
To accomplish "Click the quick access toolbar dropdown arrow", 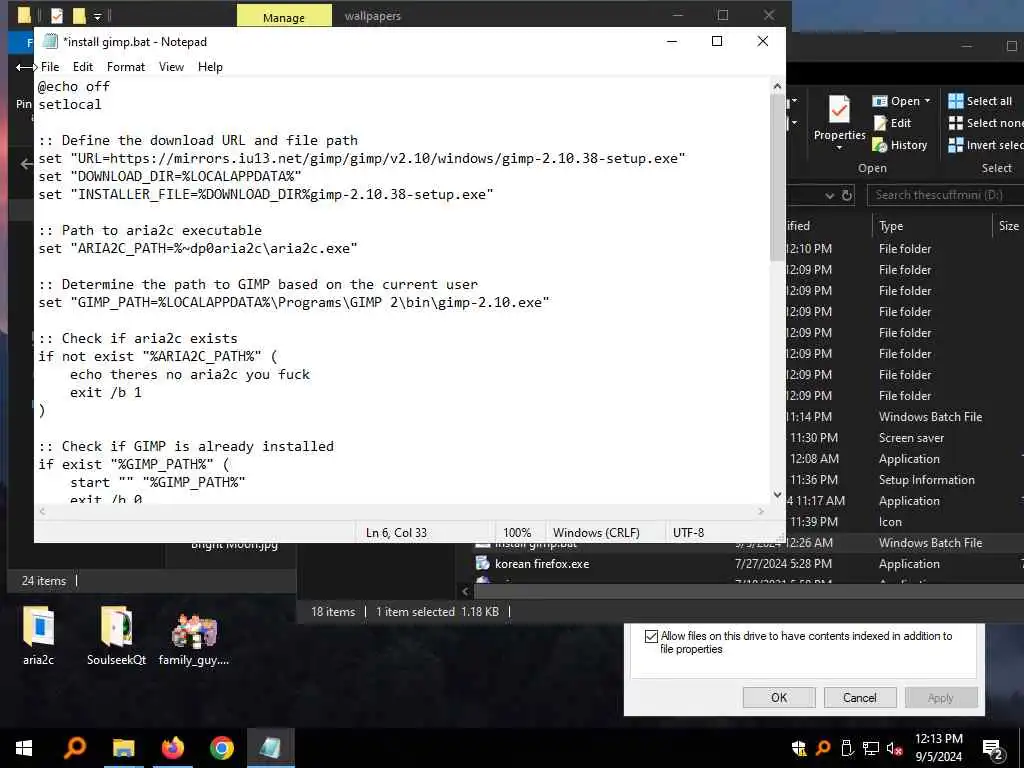I will (97, 16).
